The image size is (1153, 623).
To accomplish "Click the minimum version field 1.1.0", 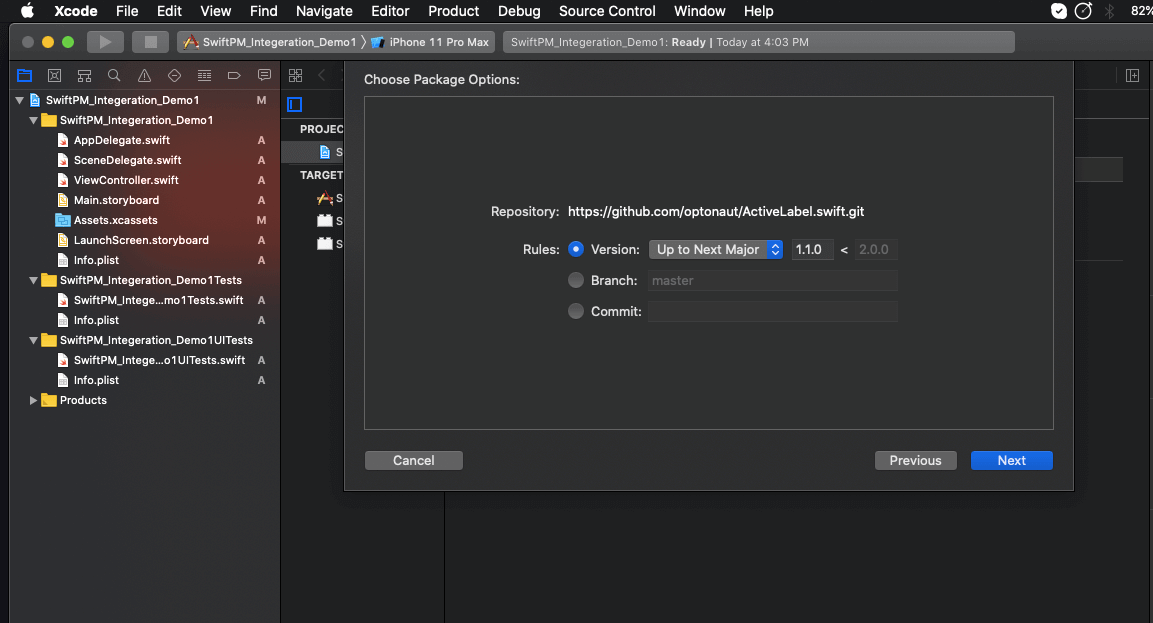I will 813,249.
